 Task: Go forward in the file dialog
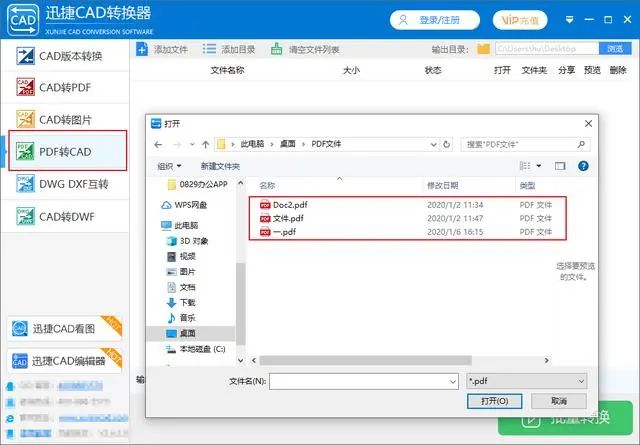tap(177, 144)
